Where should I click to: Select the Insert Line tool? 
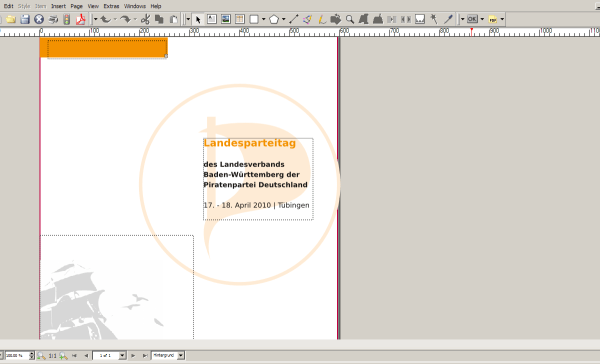click(293, 19)
